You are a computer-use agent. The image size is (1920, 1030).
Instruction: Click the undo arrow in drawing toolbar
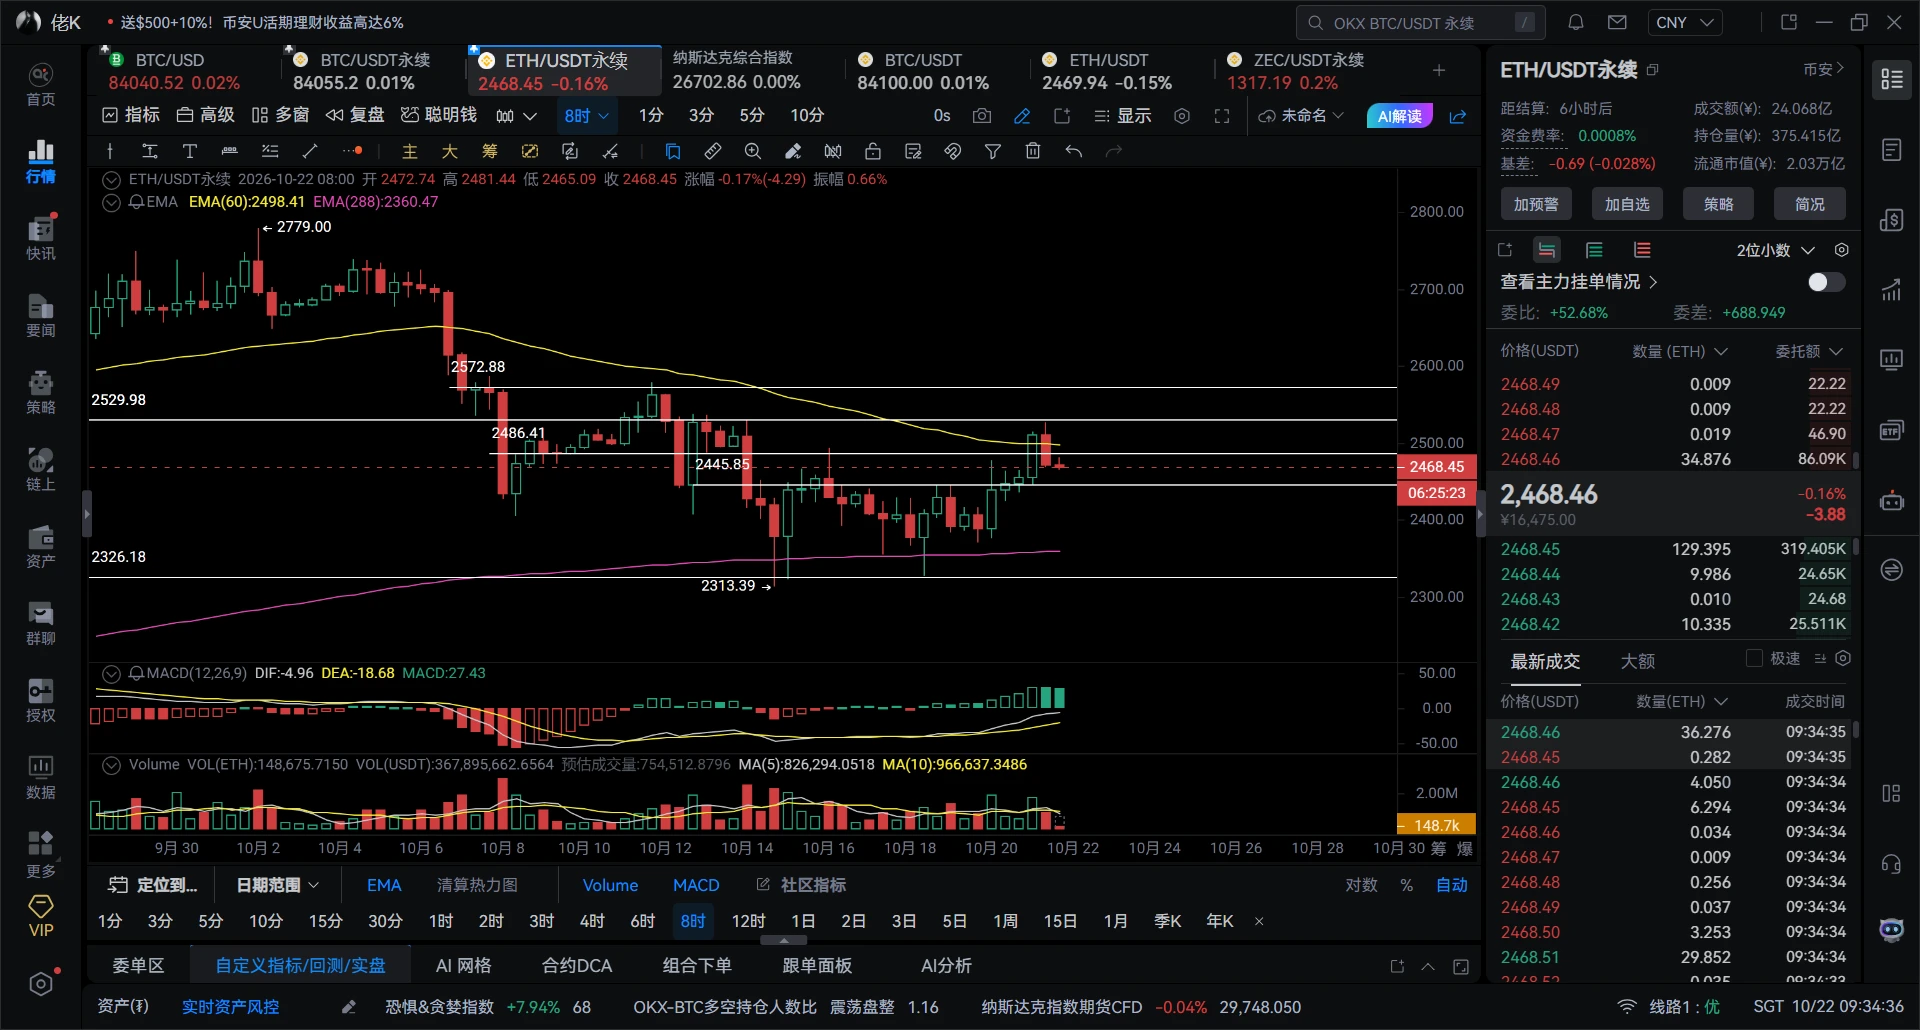tap(1073, 151)
